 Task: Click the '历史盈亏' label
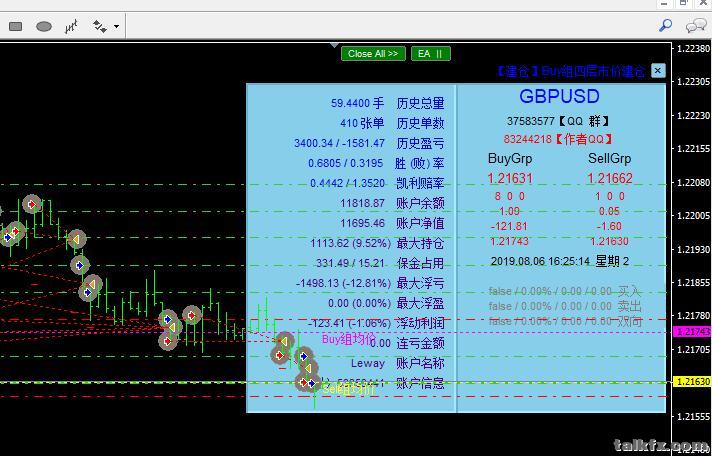pyautogui.click(x=420, y=144)
